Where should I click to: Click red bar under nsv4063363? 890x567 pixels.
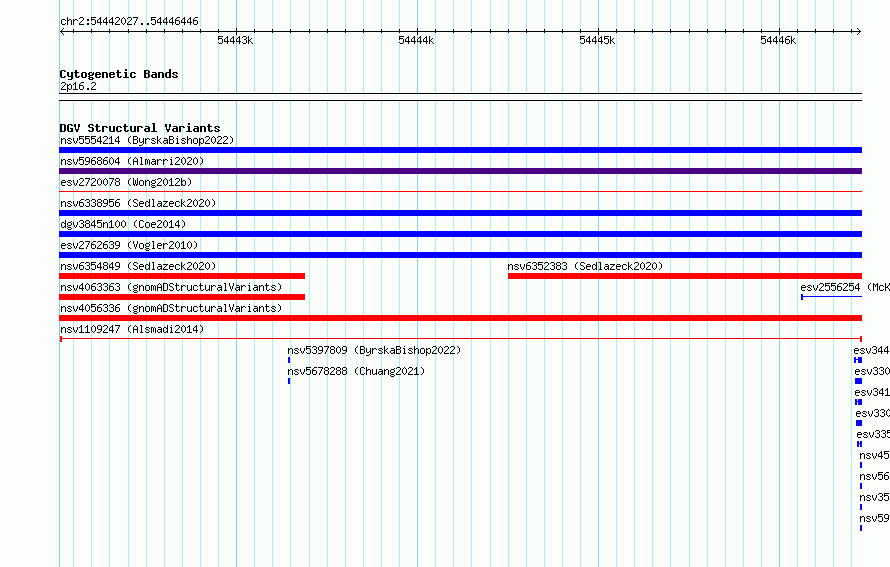pyautogui.click(x=182, y=297)
